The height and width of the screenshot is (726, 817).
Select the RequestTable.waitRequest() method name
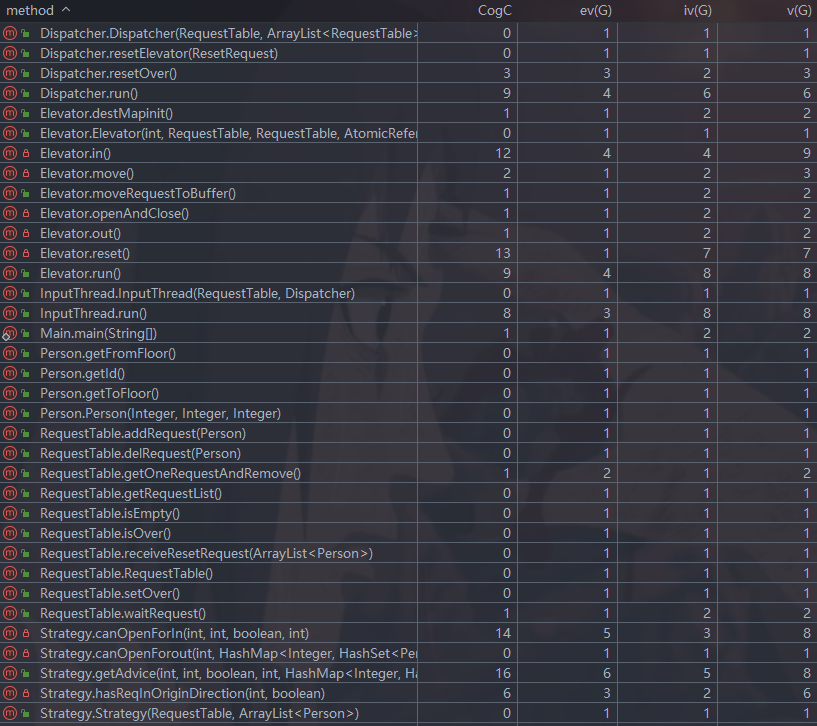click(x=122, y=613)
